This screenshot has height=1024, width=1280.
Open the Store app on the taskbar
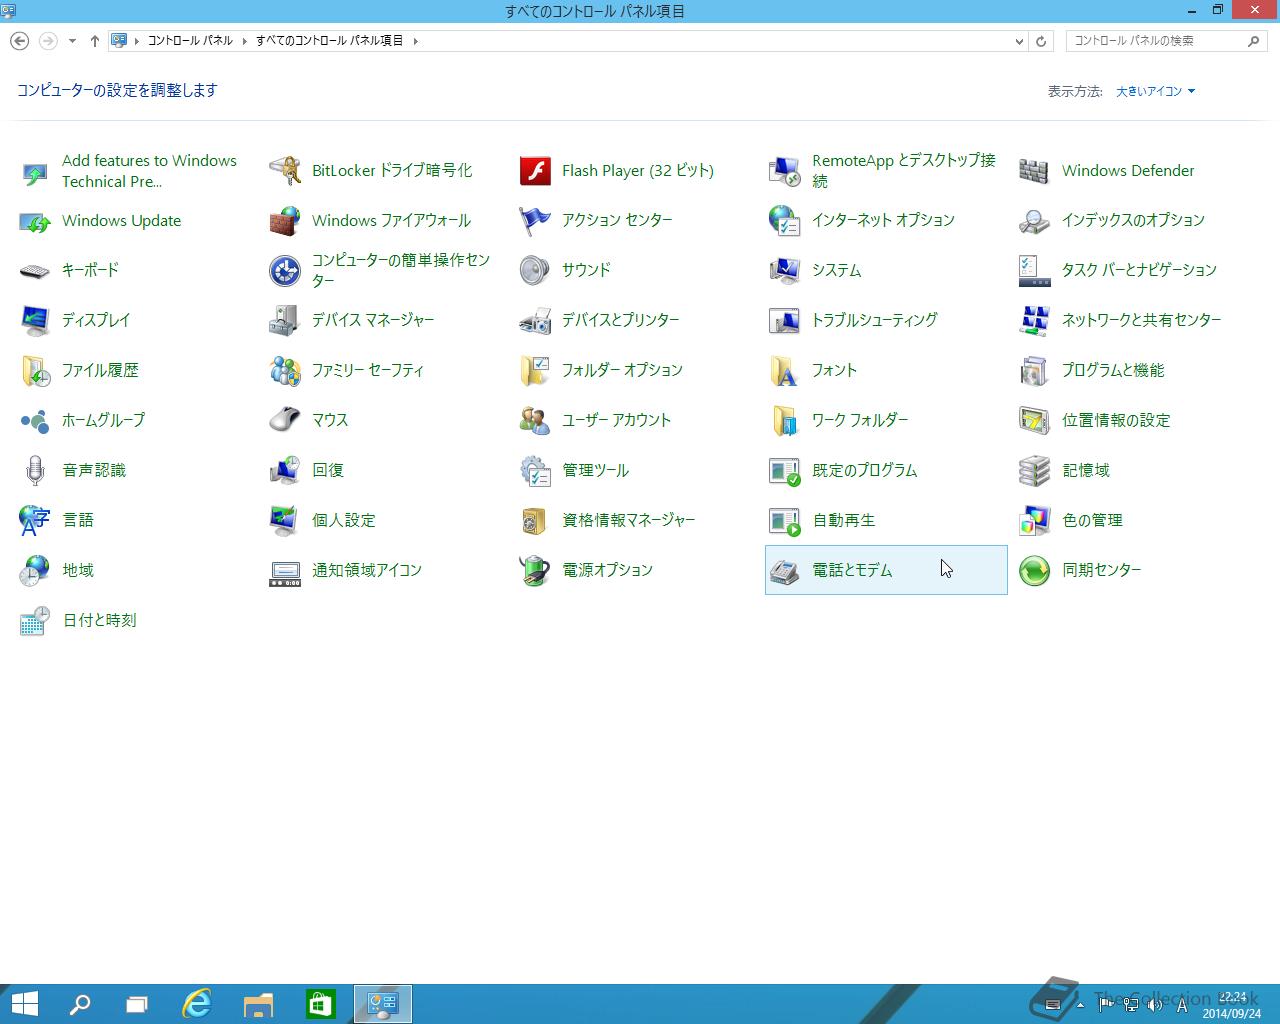point(320,1004)
